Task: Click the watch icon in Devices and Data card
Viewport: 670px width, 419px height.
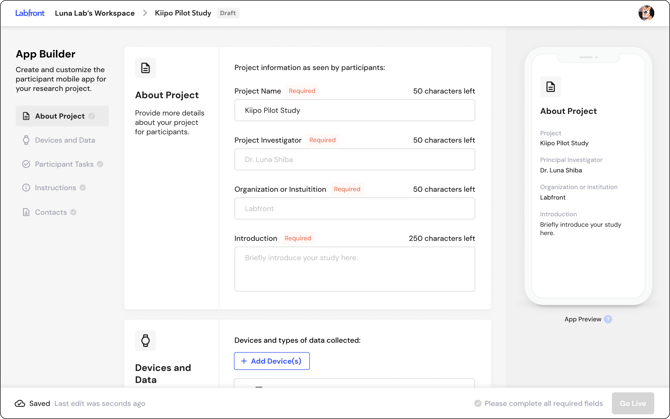Action: click(146, 341)
